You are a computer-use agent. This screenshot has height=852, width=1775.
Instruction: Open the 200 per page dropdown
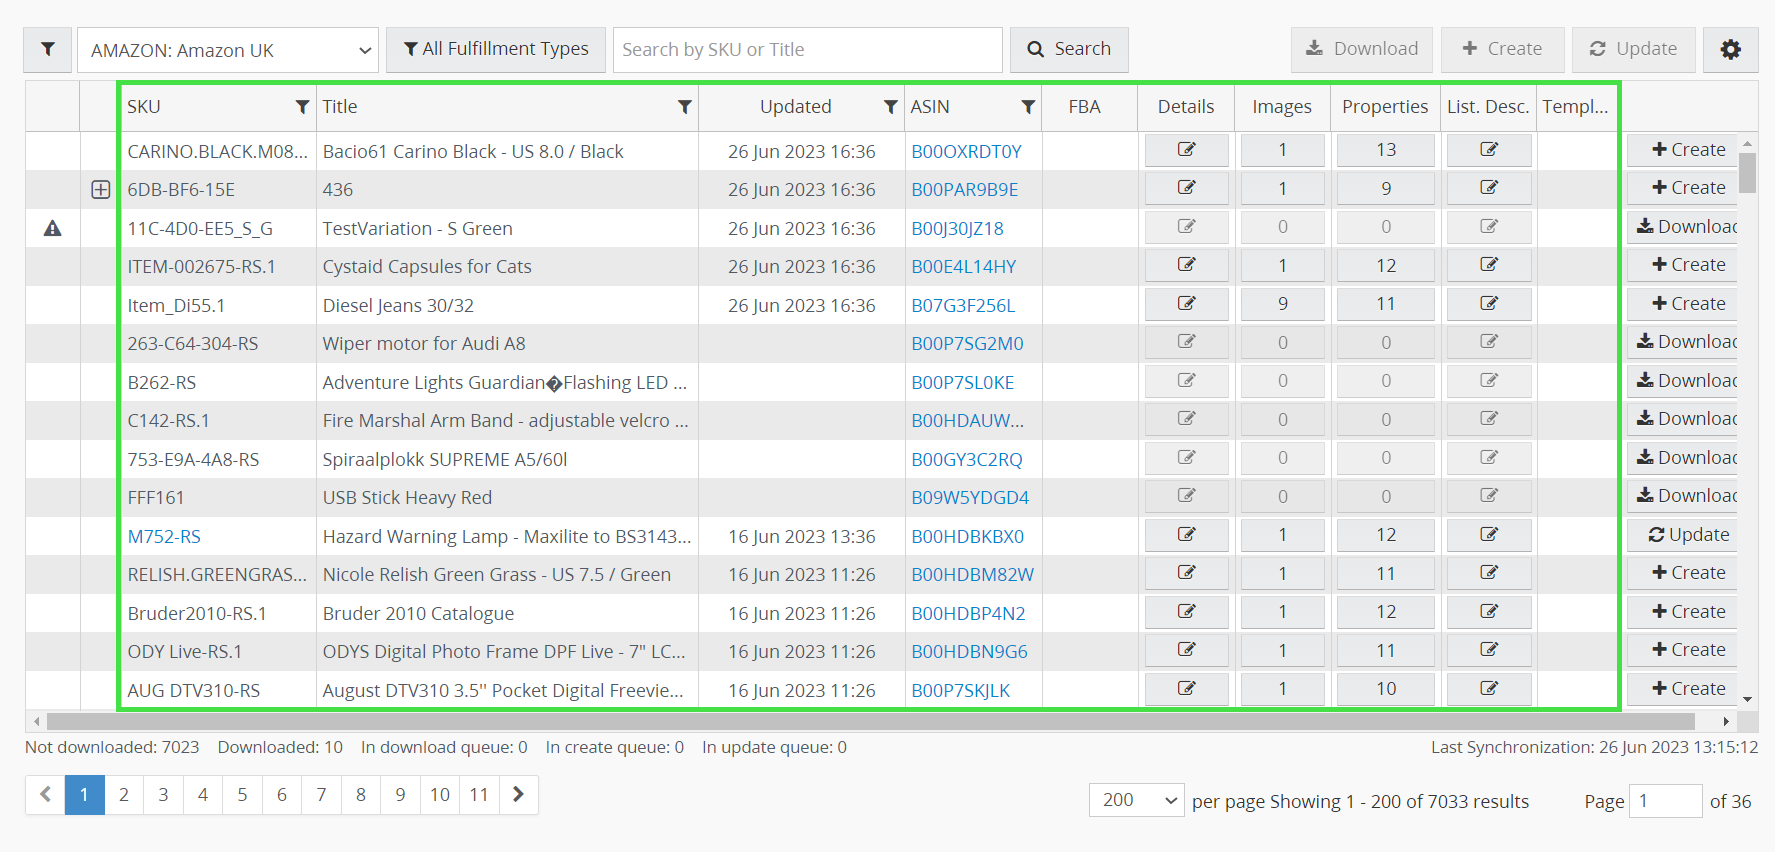coord(1136,800)
